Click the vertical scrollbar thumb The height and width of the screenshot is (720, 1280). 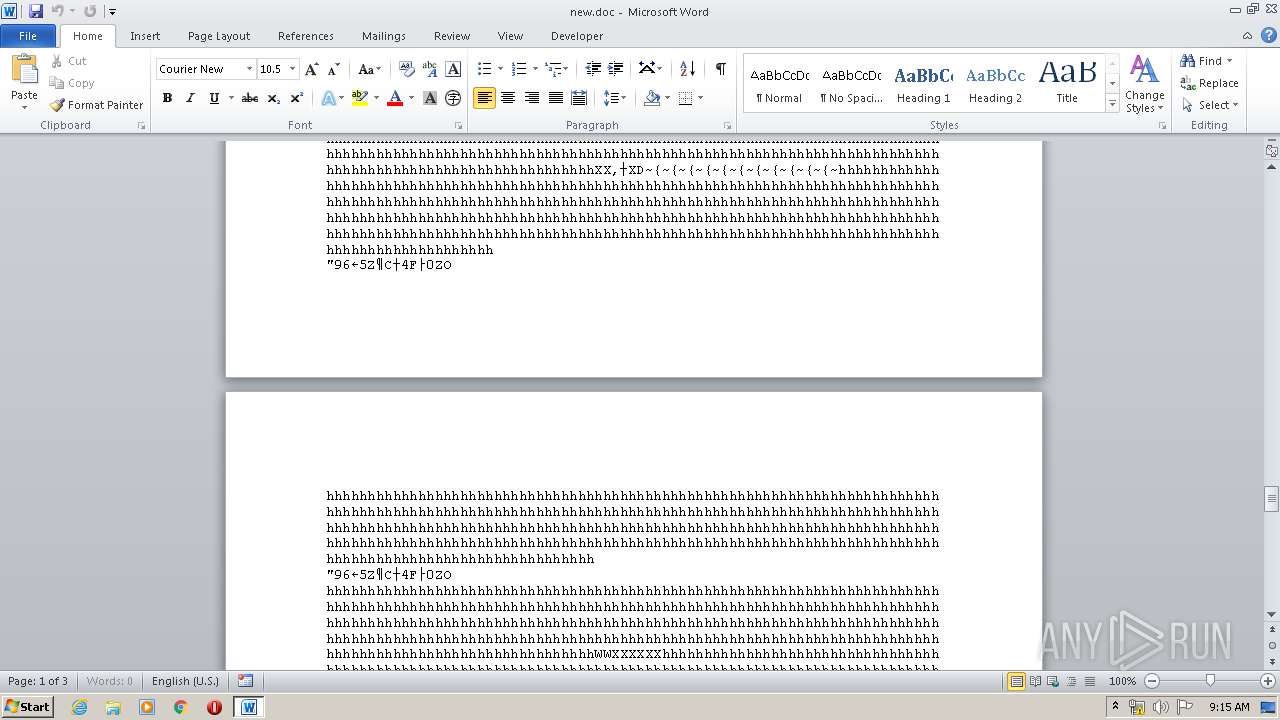(1271, 498)
